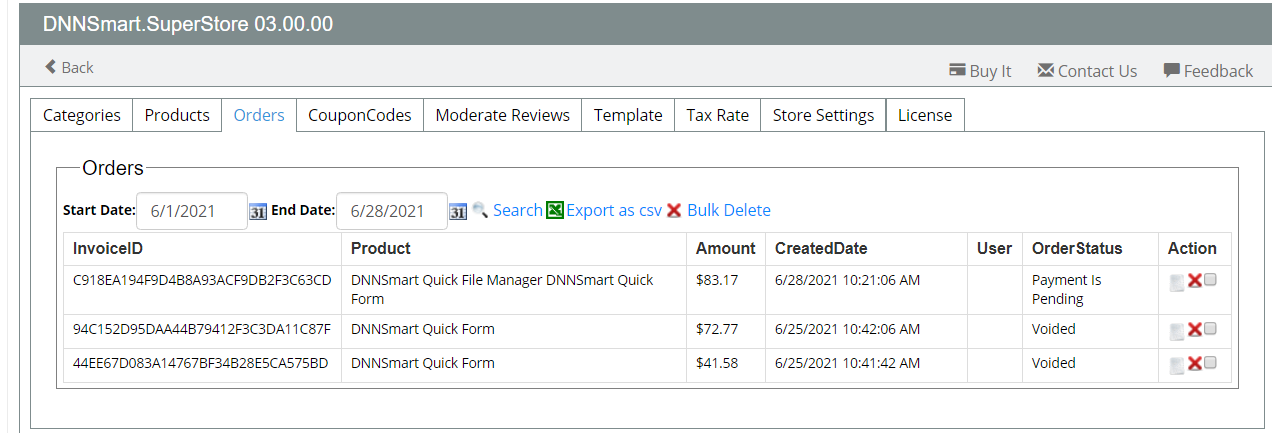View details icon for invoice C918EA194F9D
The height and width of the screenshot is (433, 1272).
1177,283
